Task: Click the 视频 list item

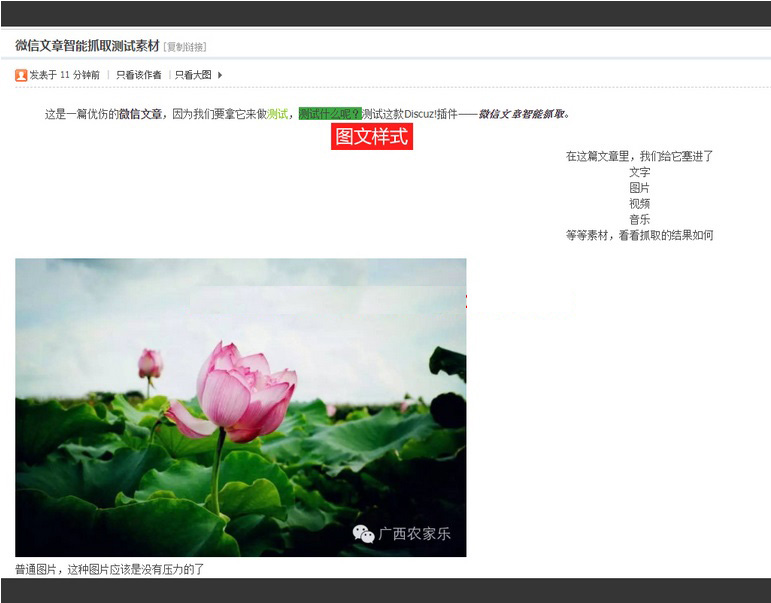Action: coord(639,204)
